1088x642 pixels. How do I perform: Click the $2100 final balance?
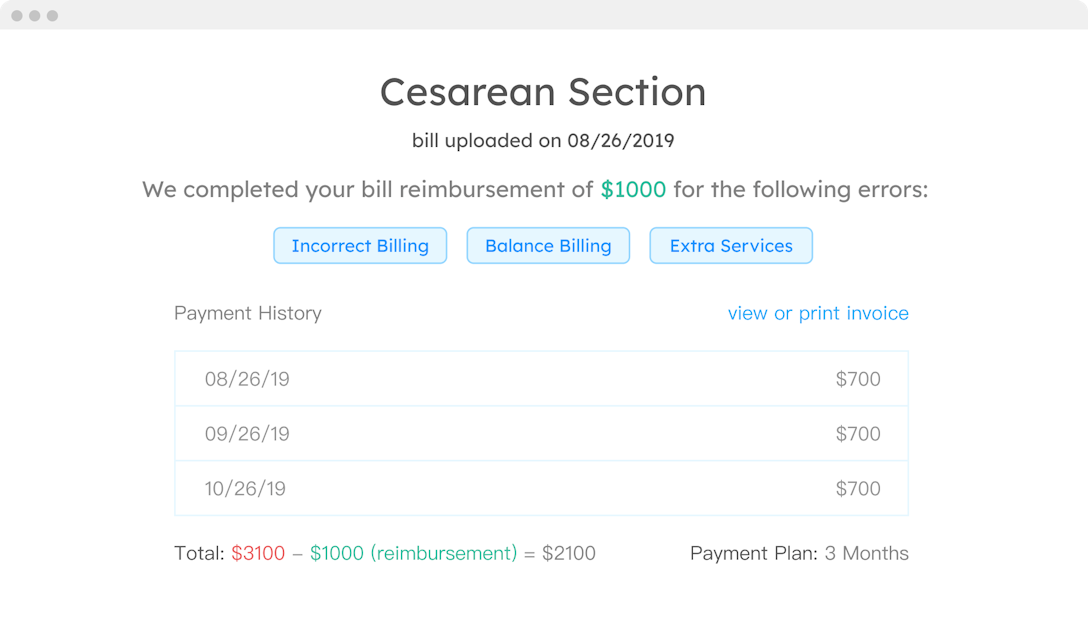click(569, 553)
